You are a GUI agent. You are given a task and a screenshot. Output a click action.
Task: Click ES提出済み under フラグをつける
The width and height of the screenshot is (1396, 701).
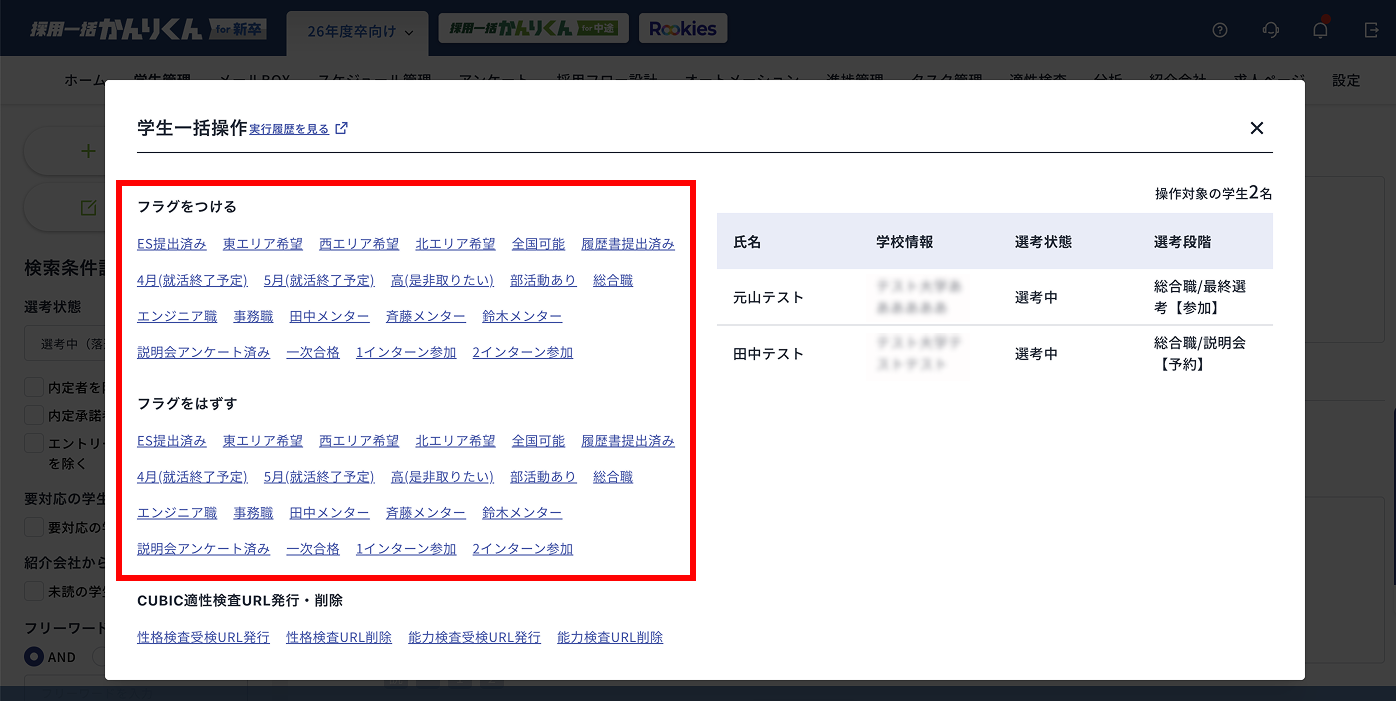pos(172,244)
